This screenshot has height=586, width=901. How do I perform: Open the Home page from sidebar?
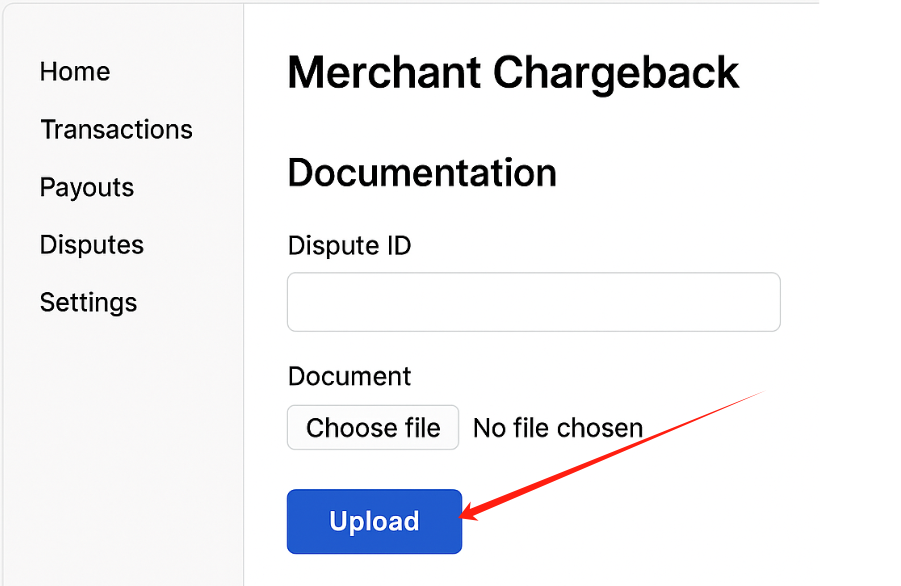(x=75, y=72)
